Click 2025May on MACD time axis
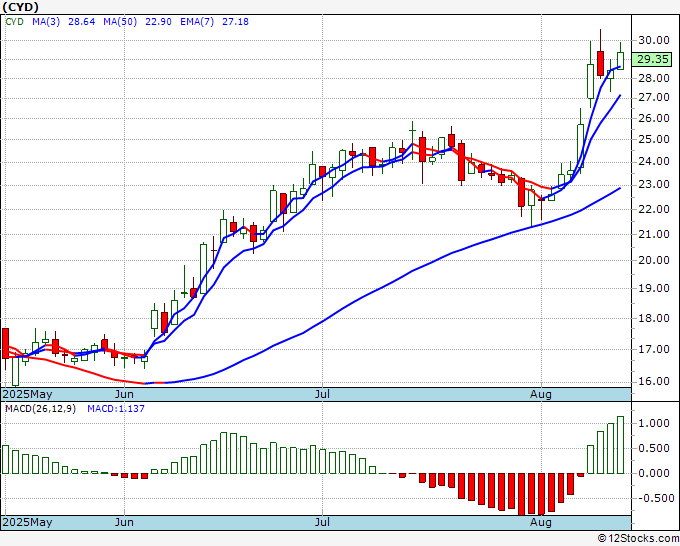 click(x=27, y=522)
